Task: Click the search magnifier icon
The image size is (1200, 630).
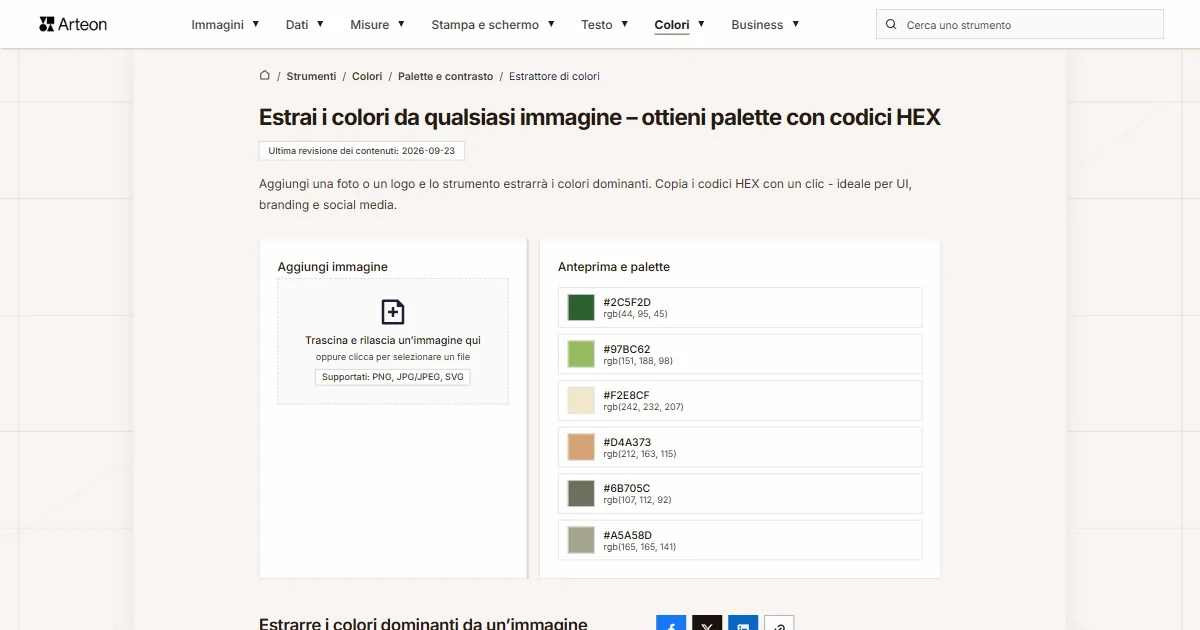Action: pyautogui.click(x=891, y=25)
